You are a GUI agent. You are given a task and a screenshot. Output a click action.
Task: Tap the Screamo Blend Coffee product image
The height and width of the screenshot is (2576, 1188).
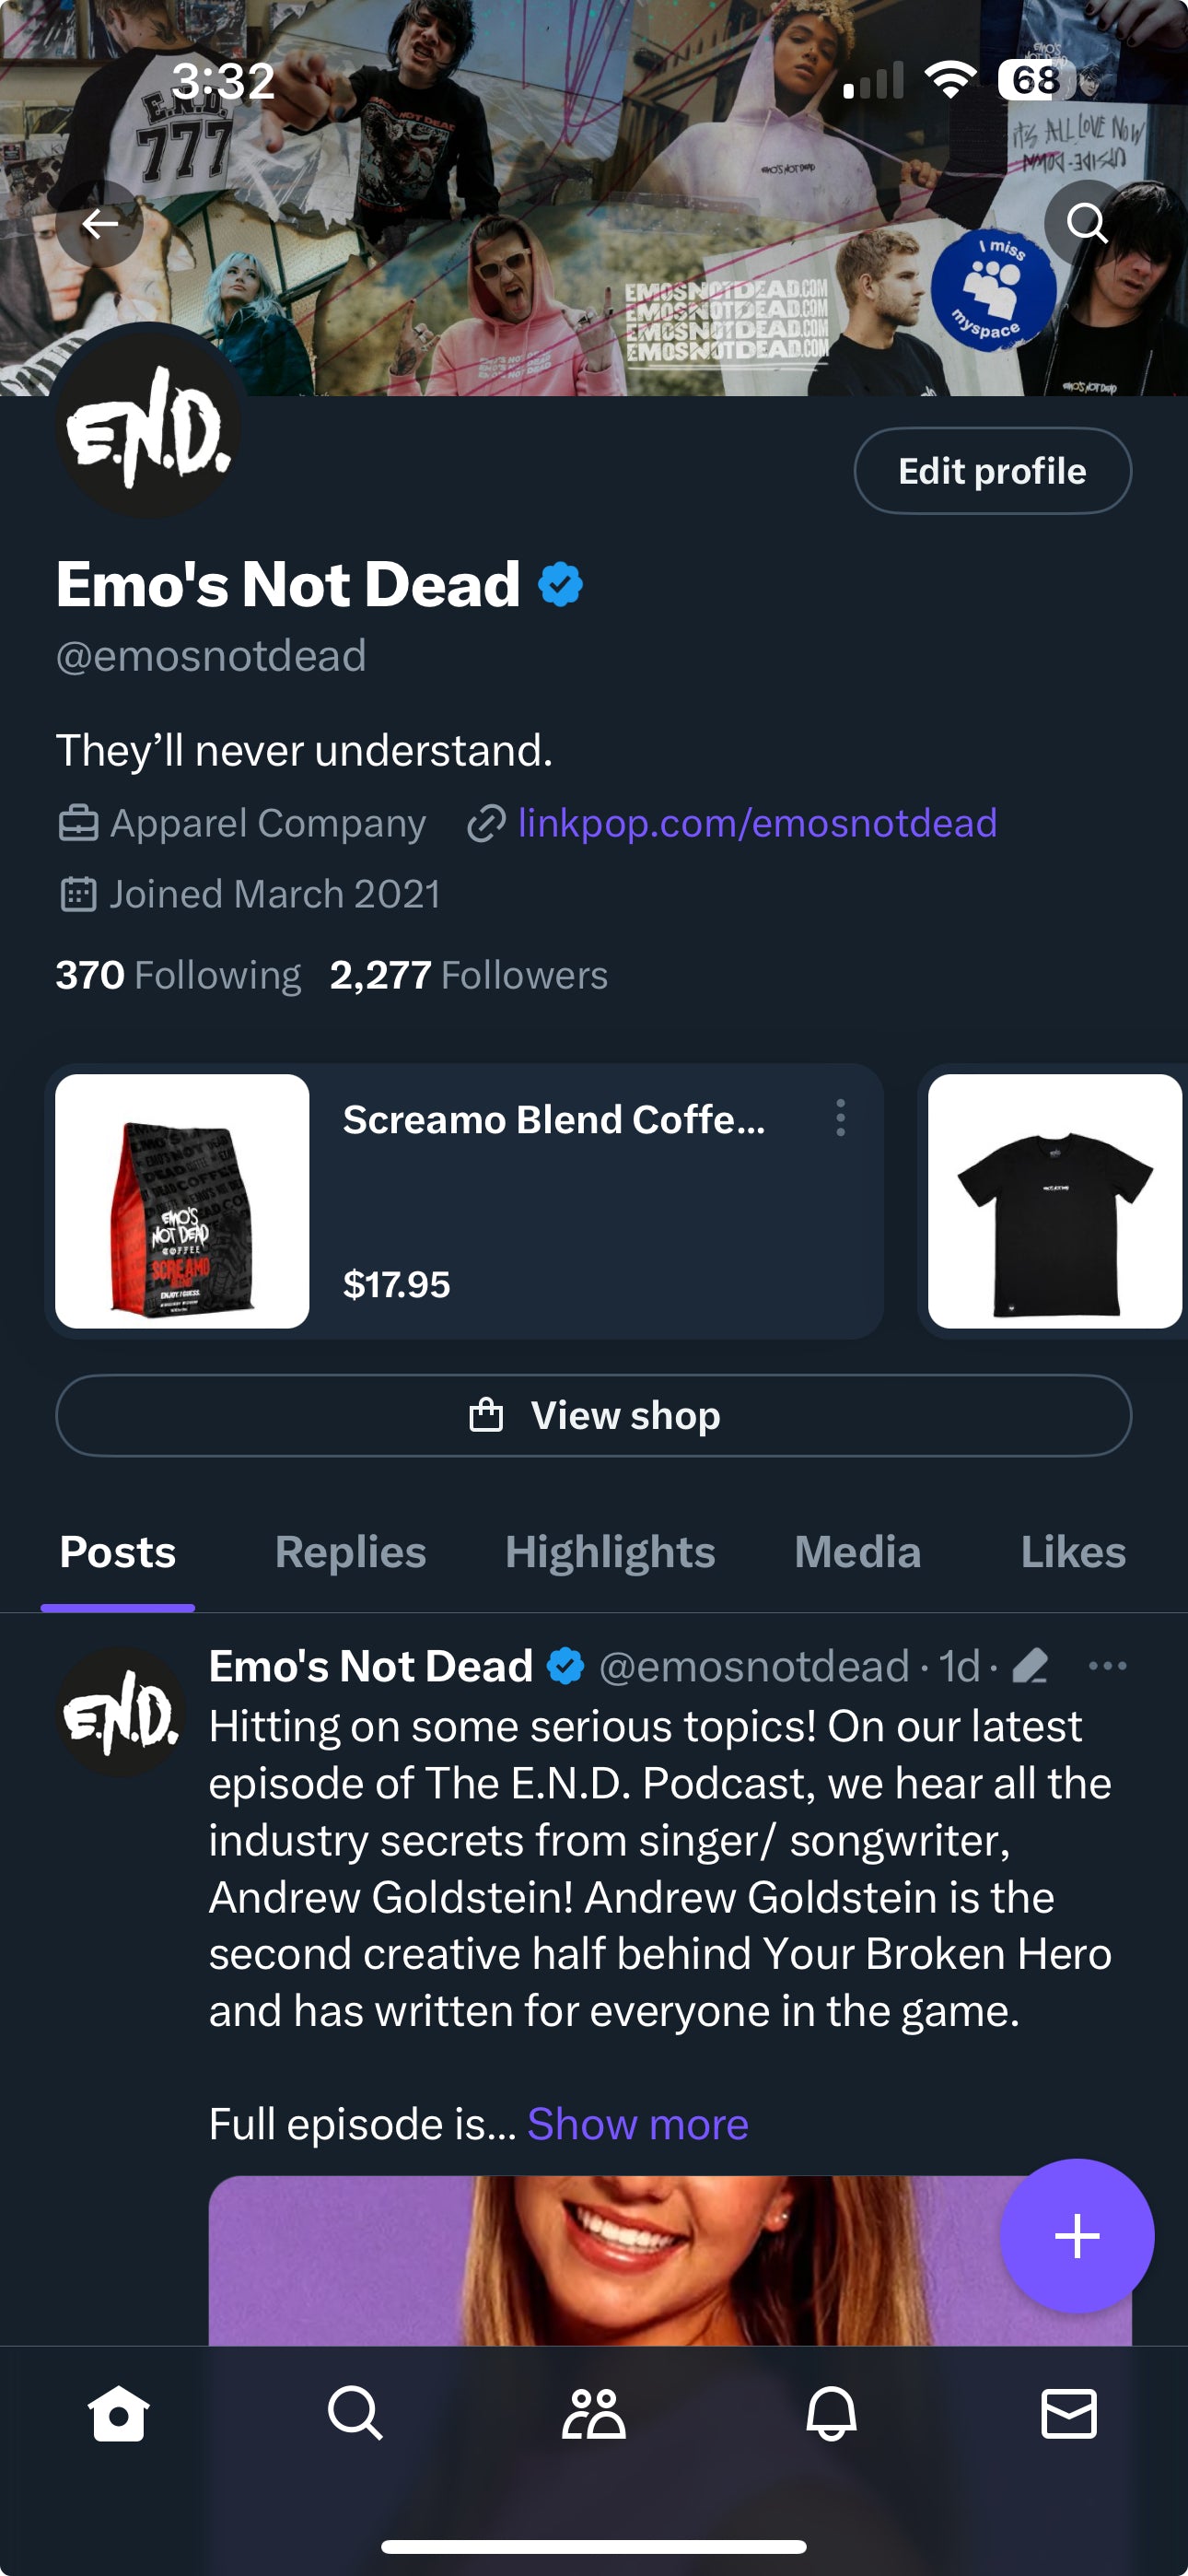click(182, 1201)
